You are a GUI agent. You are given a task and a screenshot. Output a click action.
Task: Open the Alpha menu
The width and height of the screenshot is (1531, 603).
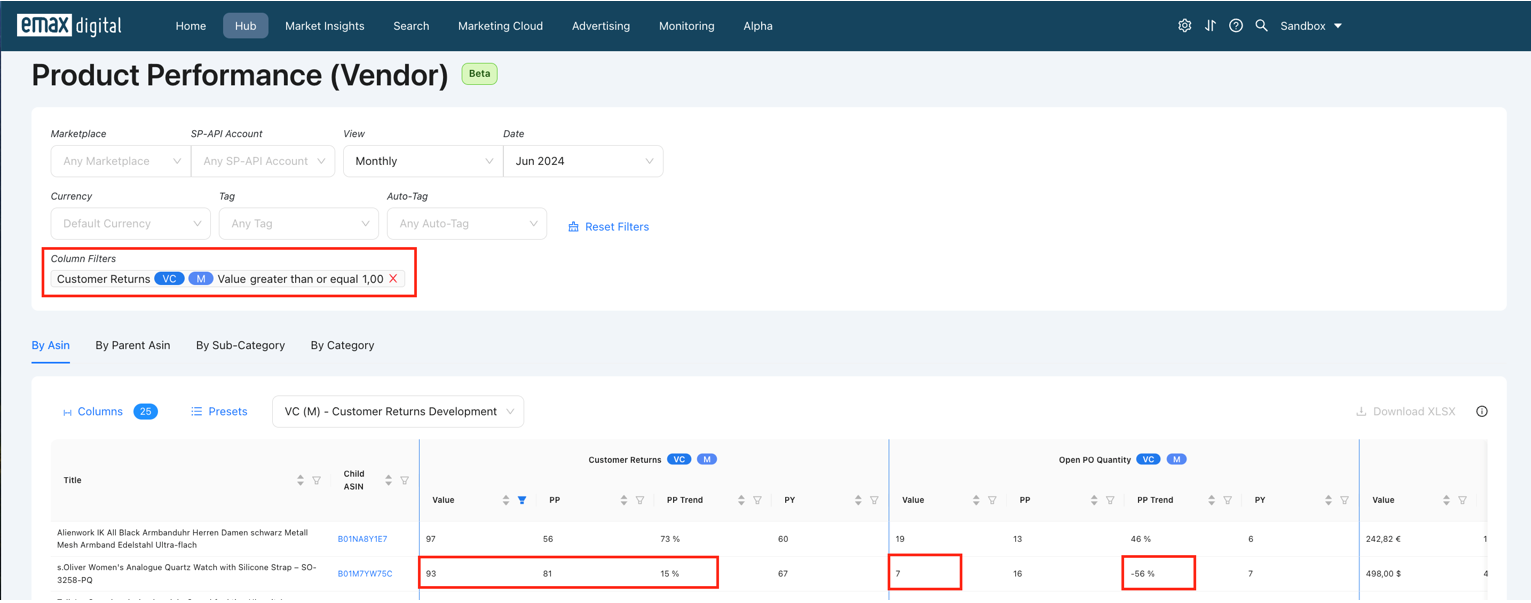[x=758, y=26]
